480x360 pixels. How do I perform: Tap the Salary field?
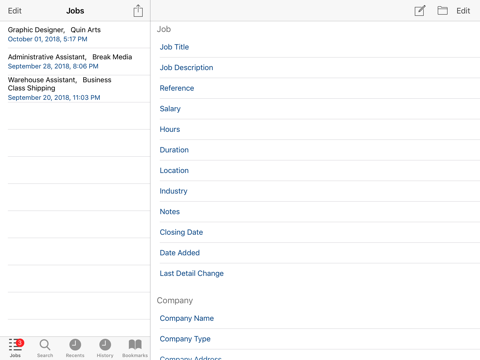[x=320, y=109]
